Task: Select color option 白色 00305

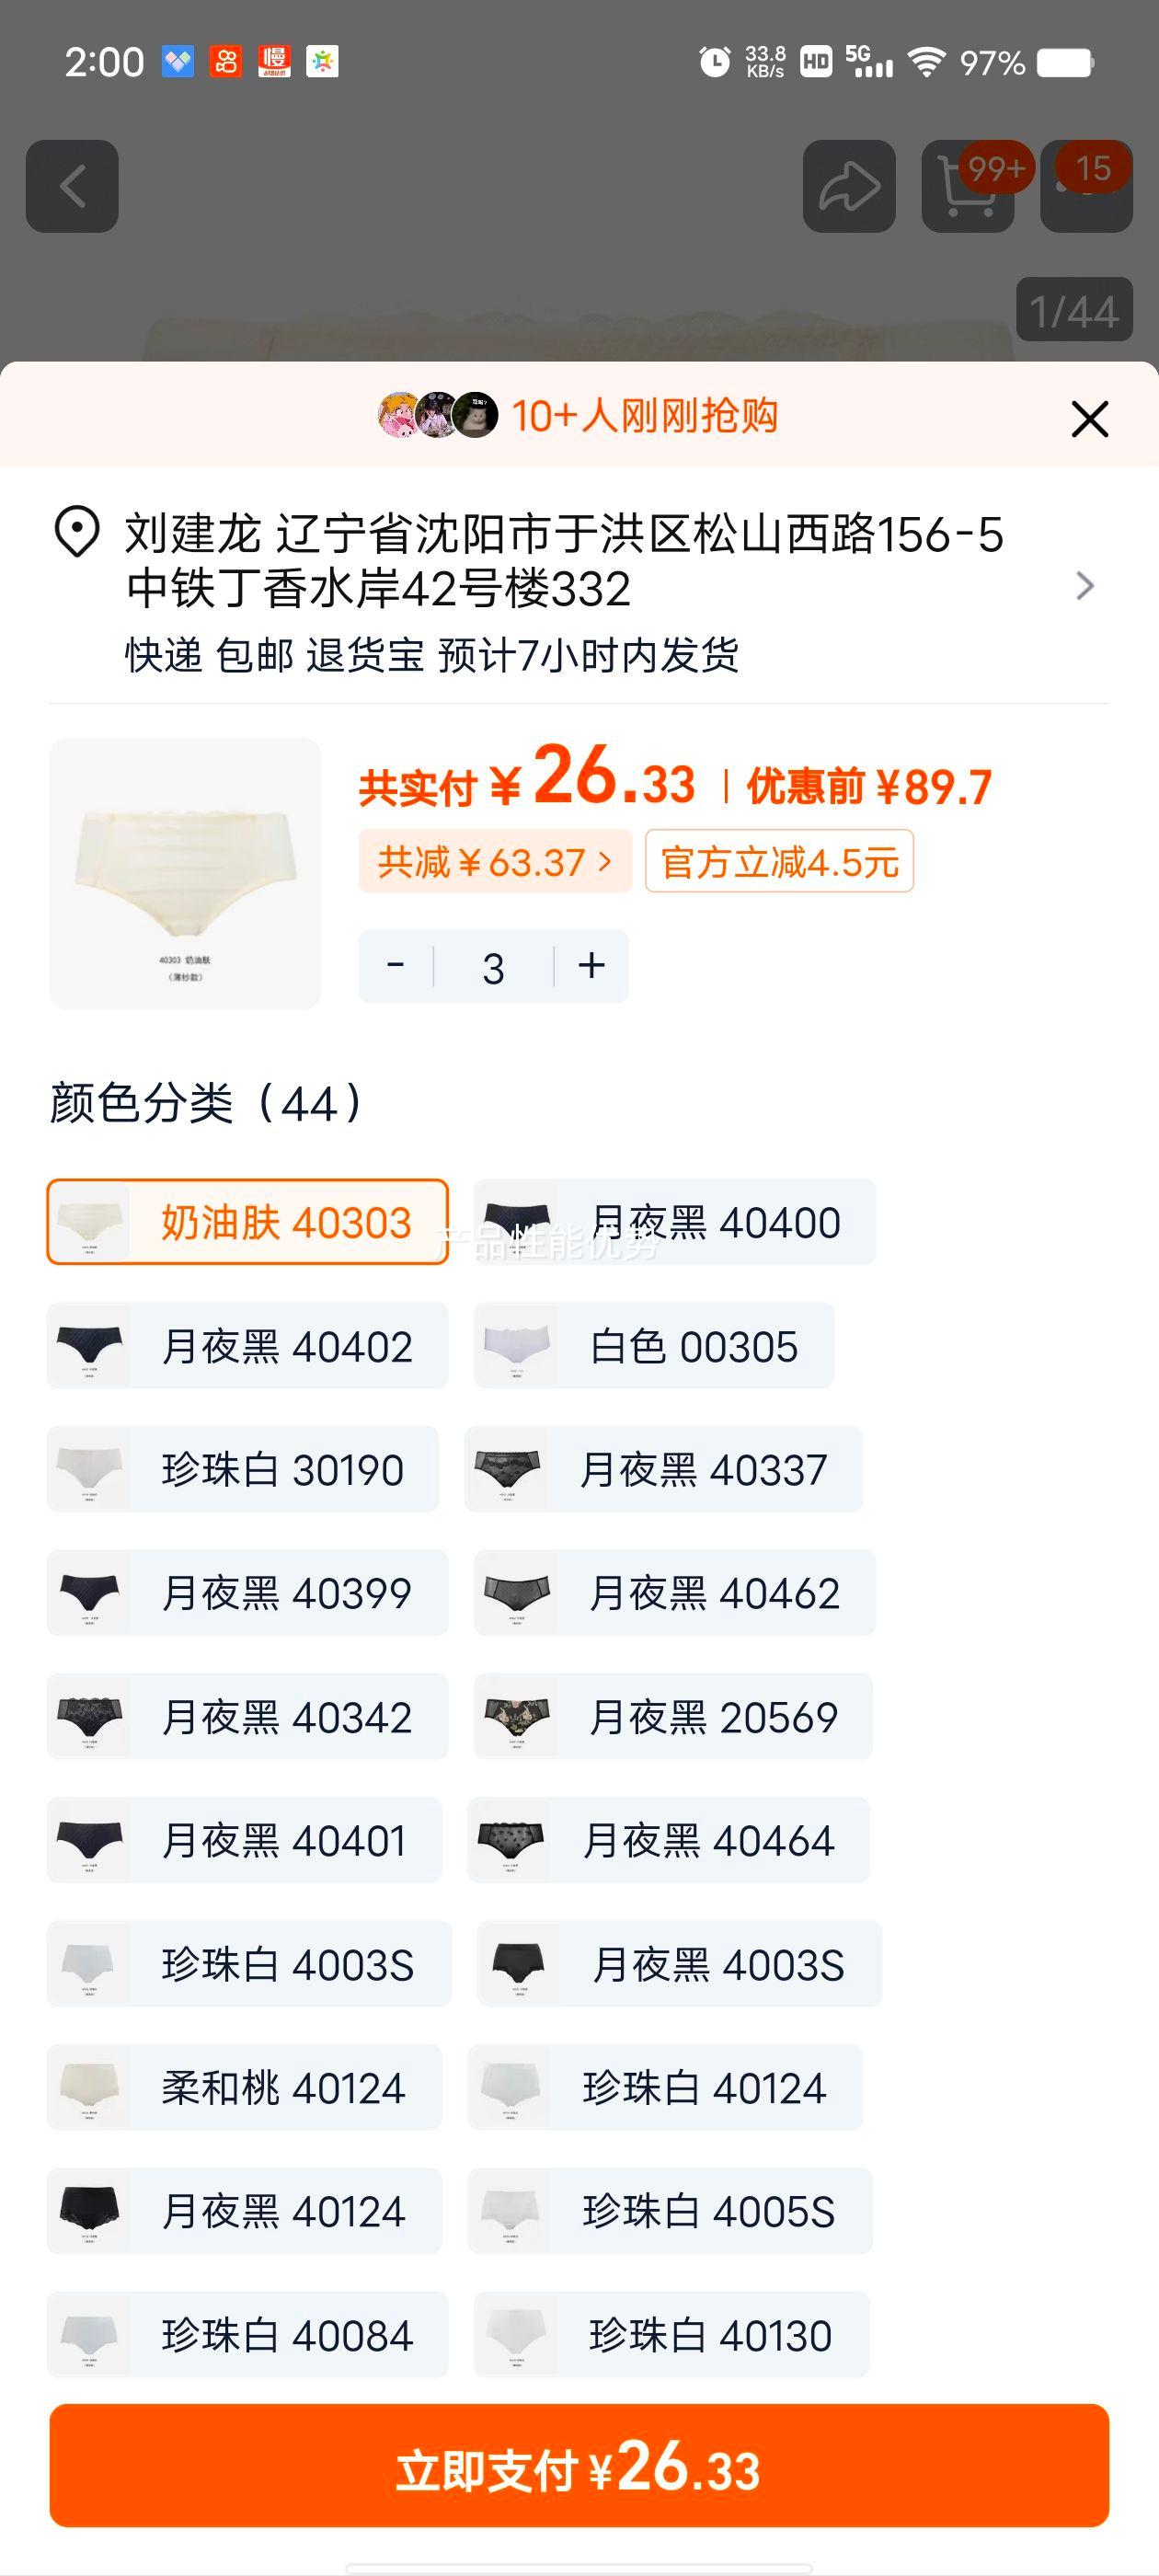Action: [654, 1346]
